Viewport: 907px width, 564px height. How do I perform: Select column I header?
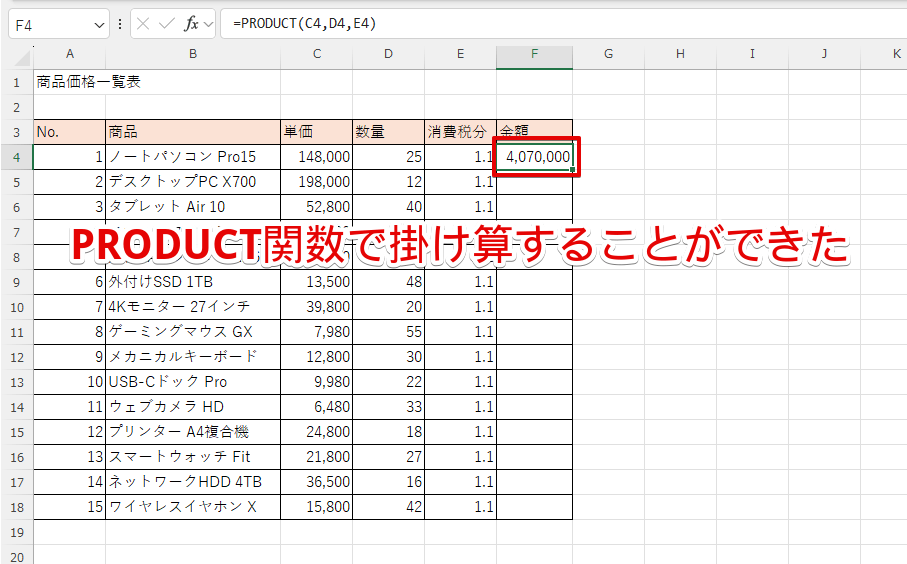click(x=752, y=54)
